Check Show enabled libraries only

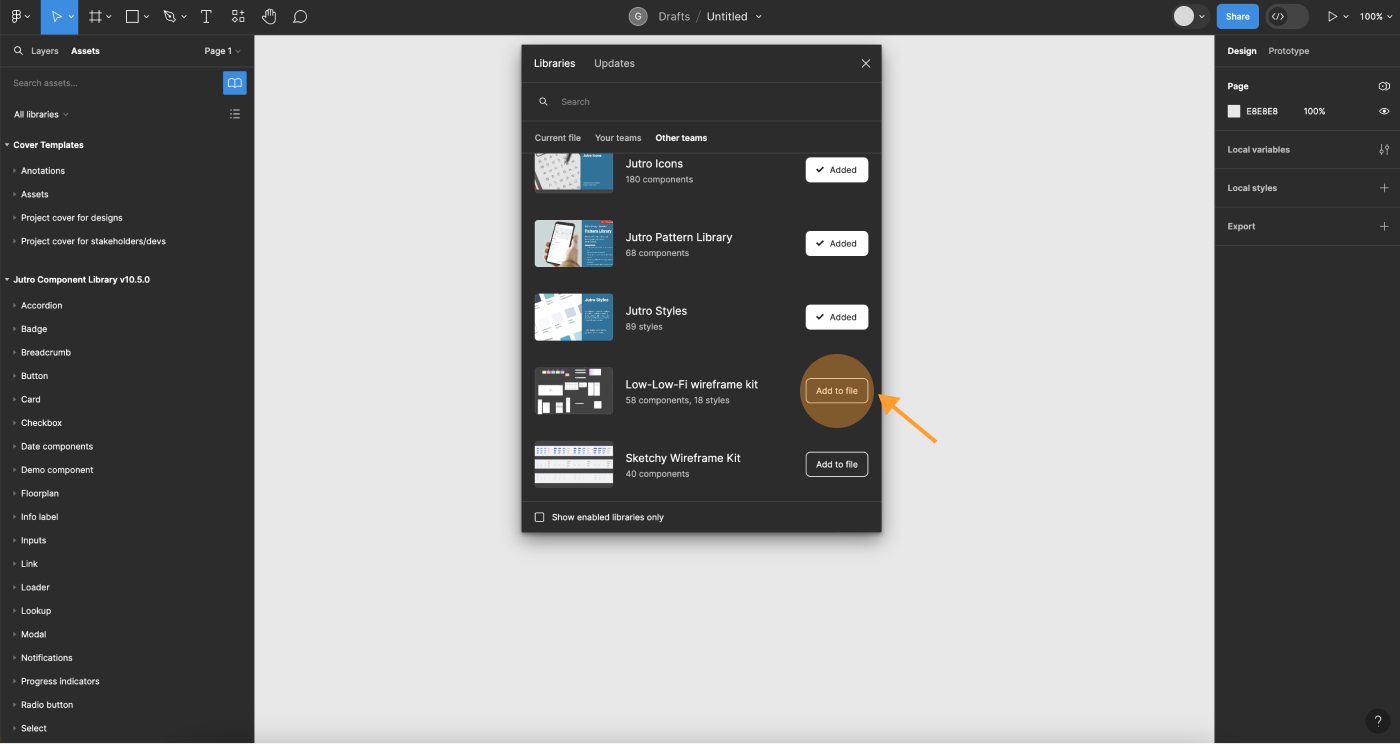[540, 517]
